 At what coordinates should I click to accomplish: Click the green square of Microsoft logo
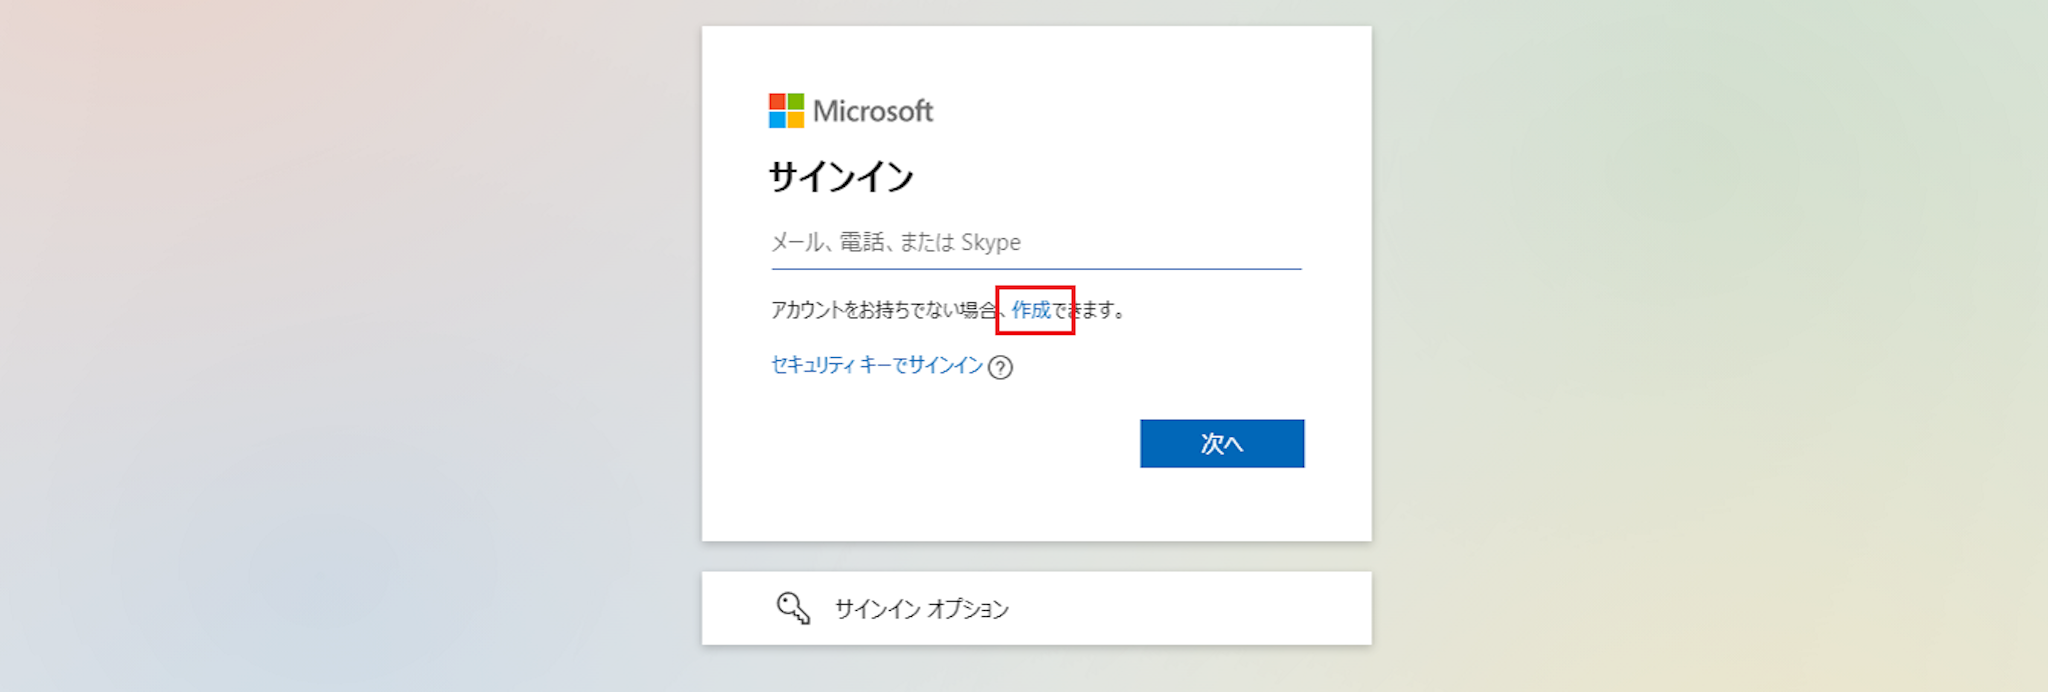(795, 102)
